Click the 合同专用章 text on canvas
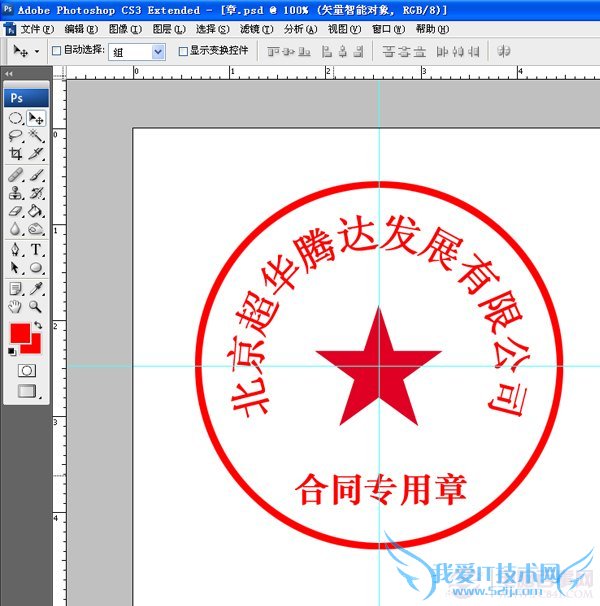The image size is (600, 606). click(381, 490)
